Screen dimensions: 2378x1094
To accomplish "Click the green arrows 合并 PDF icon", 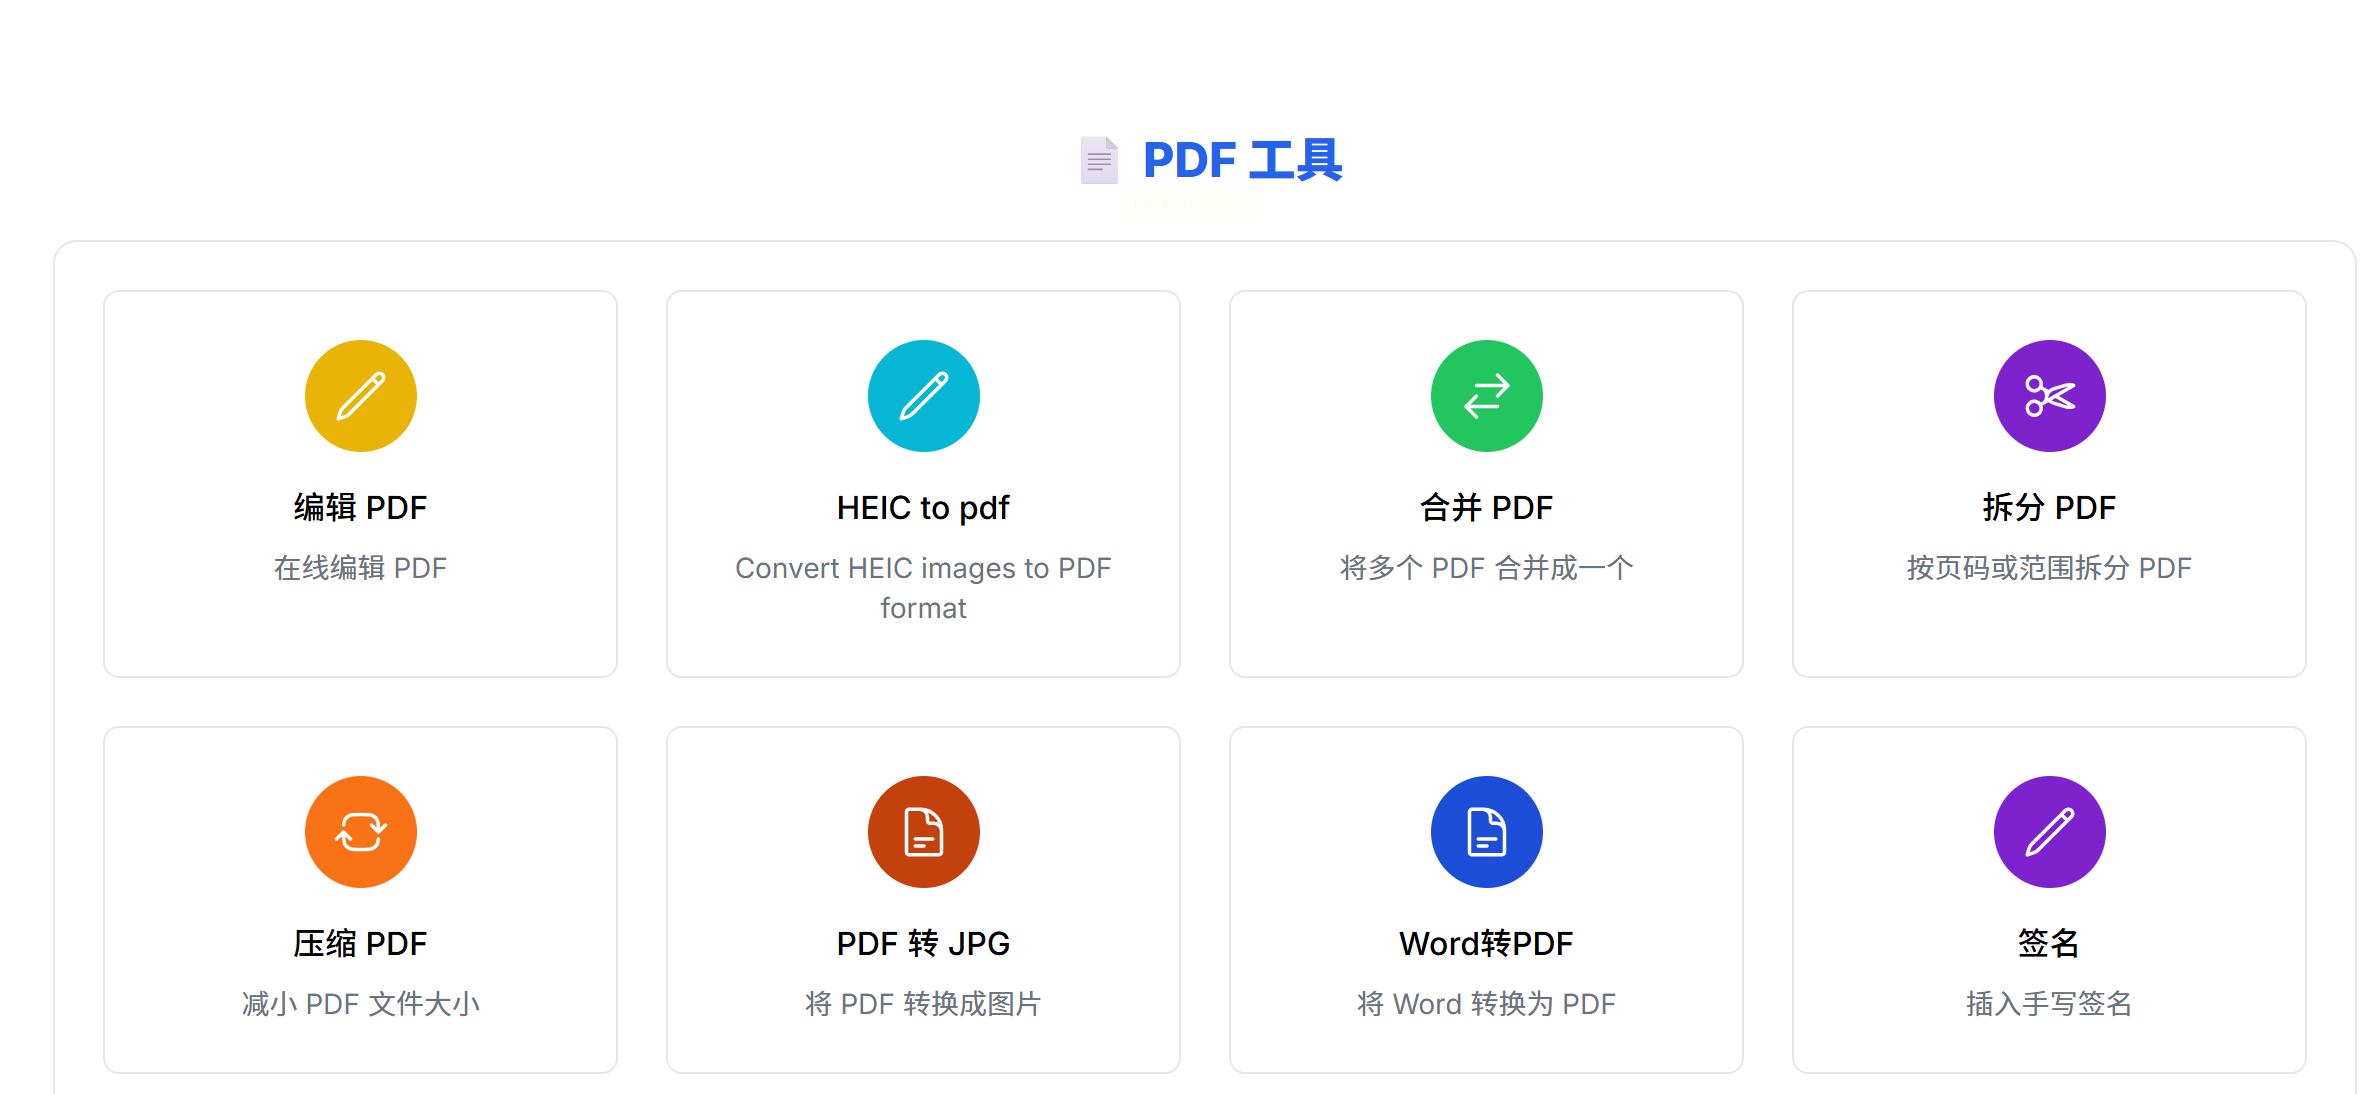I will [1486, 396].
